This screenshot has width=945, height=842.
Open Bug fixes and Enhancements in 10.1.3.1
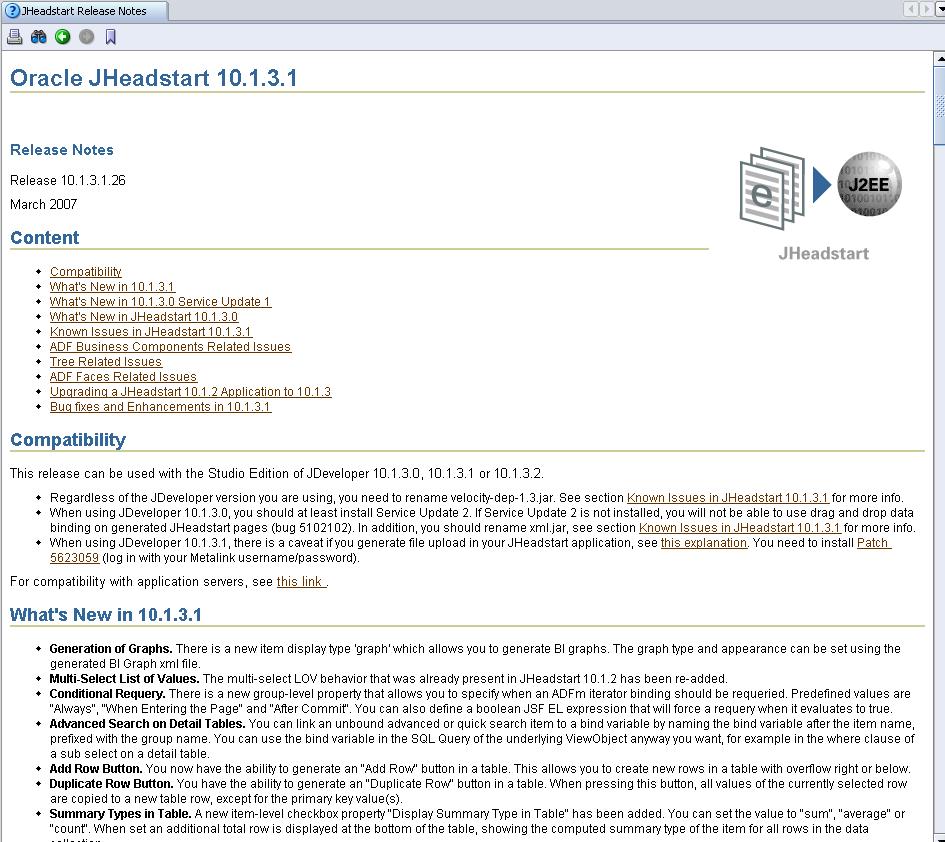click(x=160, y=407)
